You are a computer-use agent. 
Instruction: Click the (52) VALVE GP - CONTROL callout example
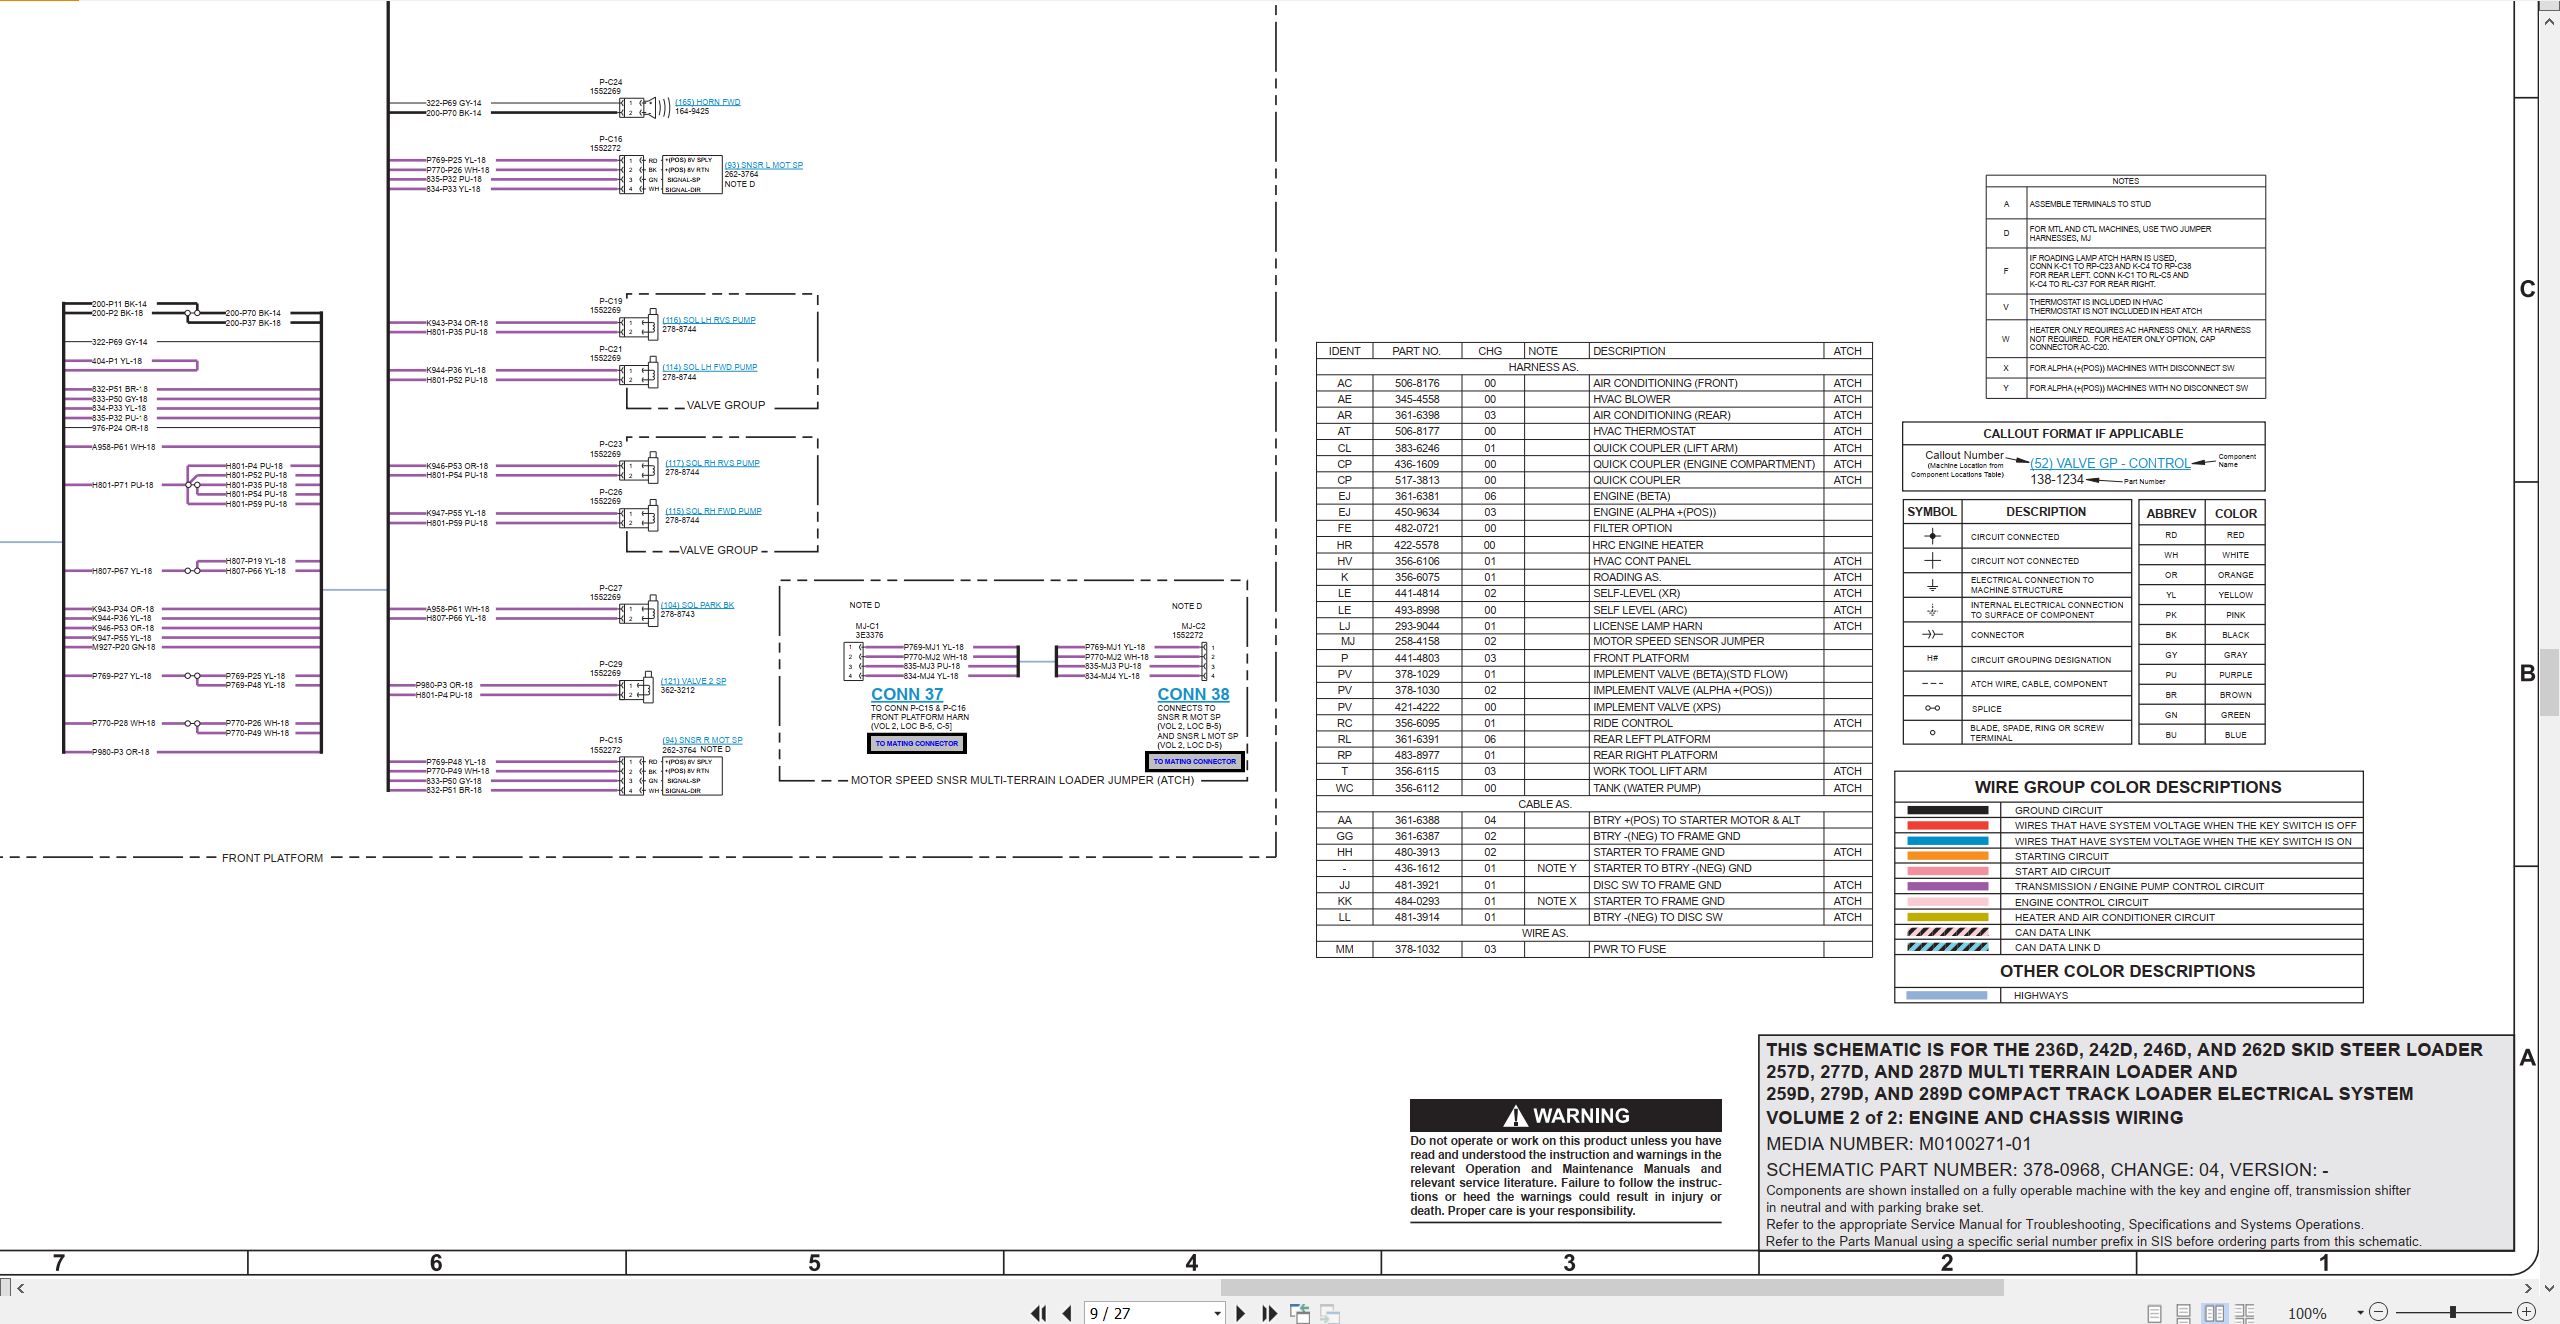[x=2110, y=463]
